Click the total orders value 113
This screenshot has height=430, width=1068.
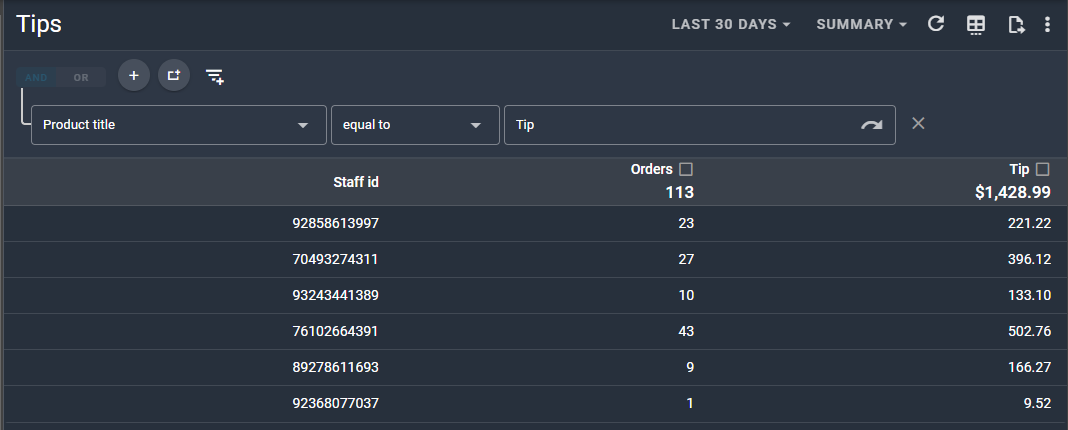(x=680, y=193)
